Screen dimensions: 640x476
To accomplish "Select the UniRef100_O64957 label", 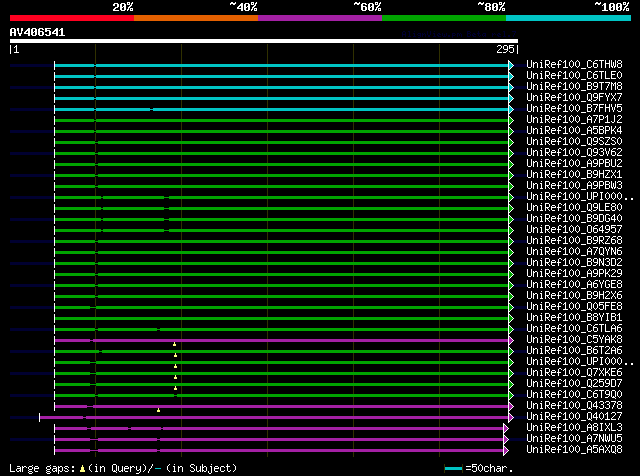I will 574,229.
